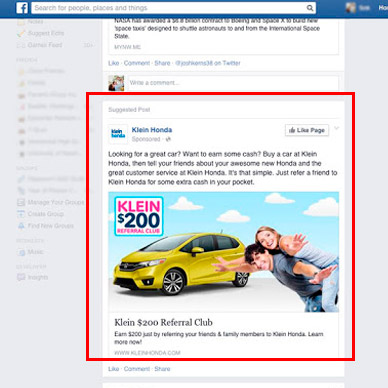Click the Music interest icon
Screen dimensions: 388x388
click(x=21, y=252)
